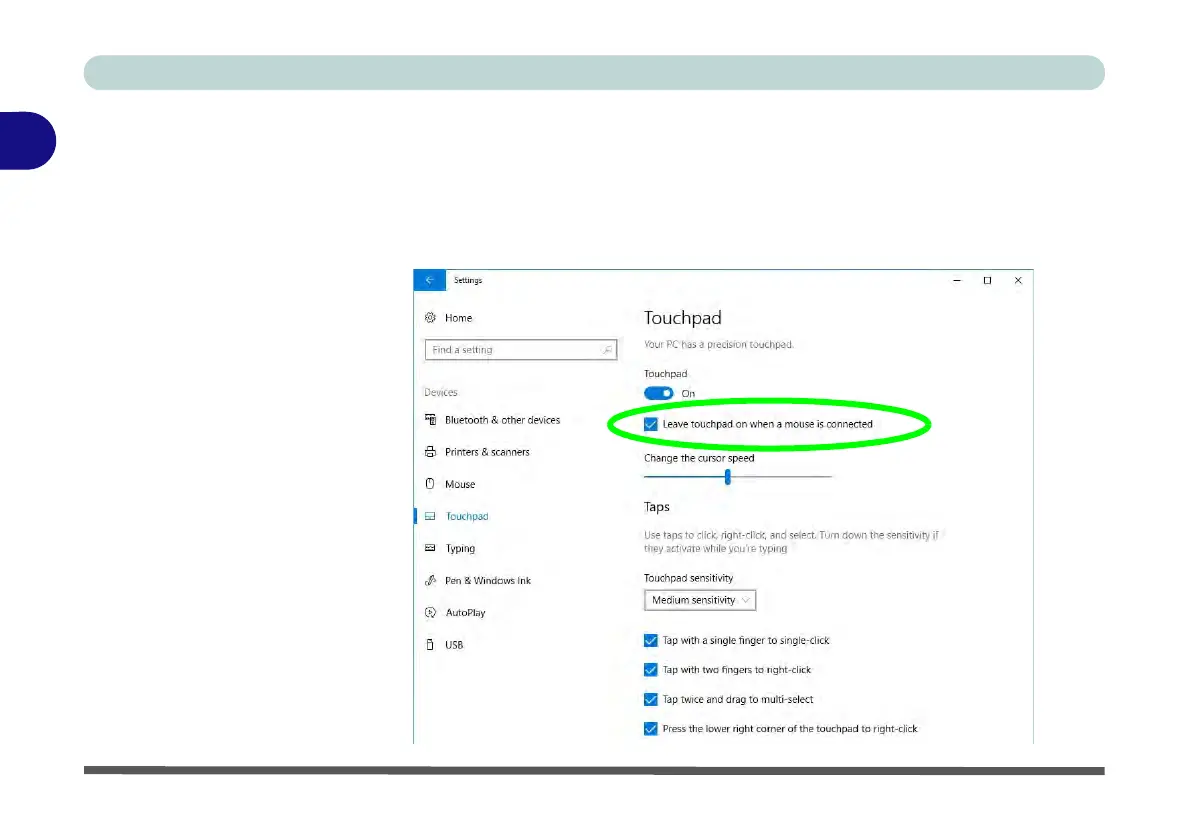The height and width of the screenshot is (838, 1190).
Task: Click the Touchpad icon in sidebar
Action: [x=430, y=516]
